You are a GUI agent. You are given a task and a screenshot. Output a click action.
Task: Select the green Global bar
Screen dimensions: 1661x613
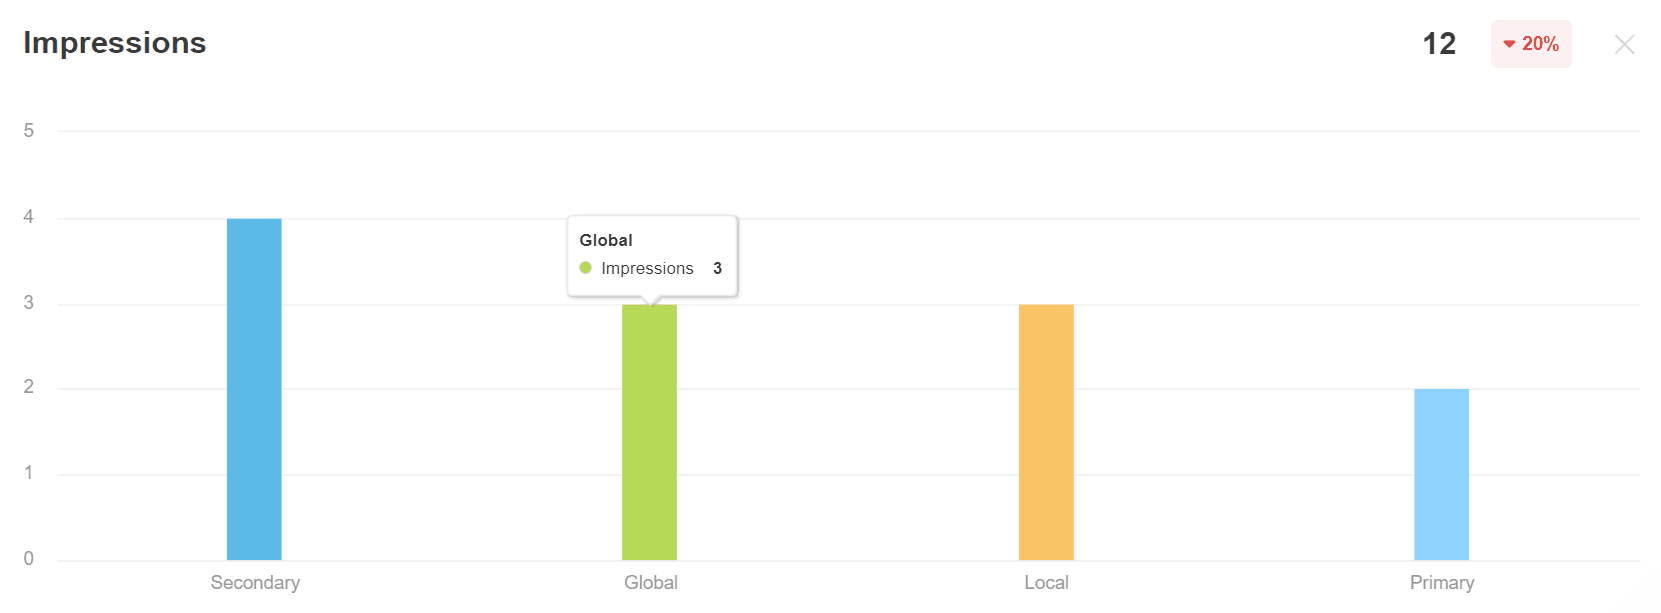649,432
